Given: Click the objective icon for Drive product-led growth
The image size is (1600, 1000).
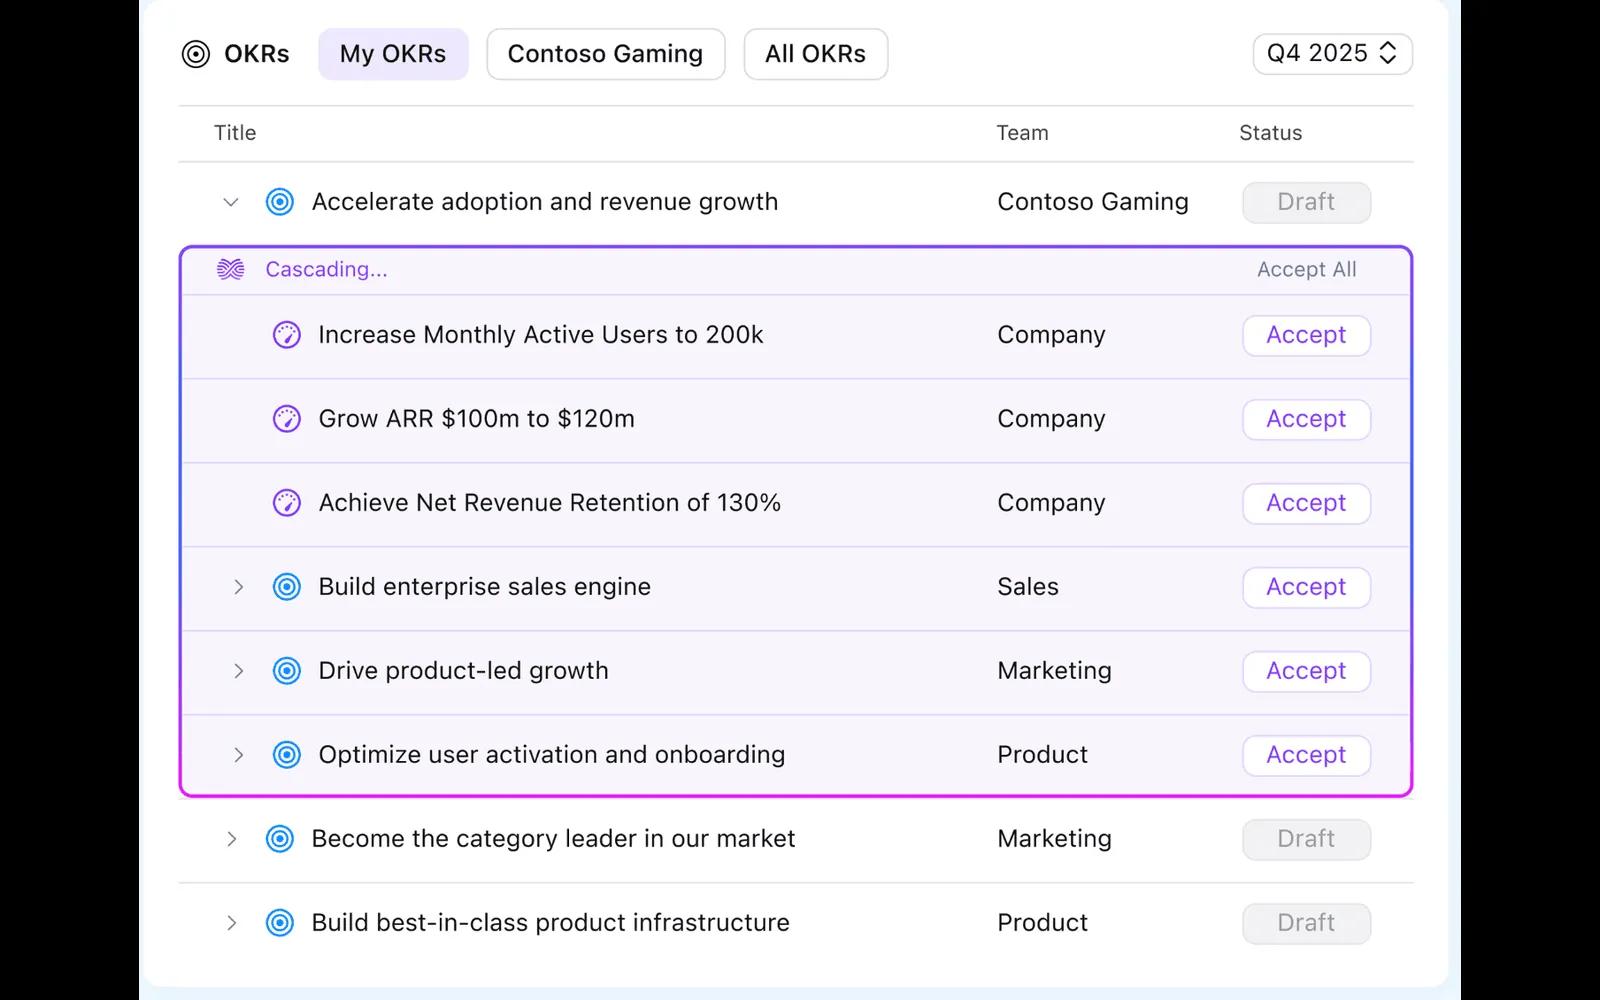Looking at the screenshot, I should coord(287,671).
